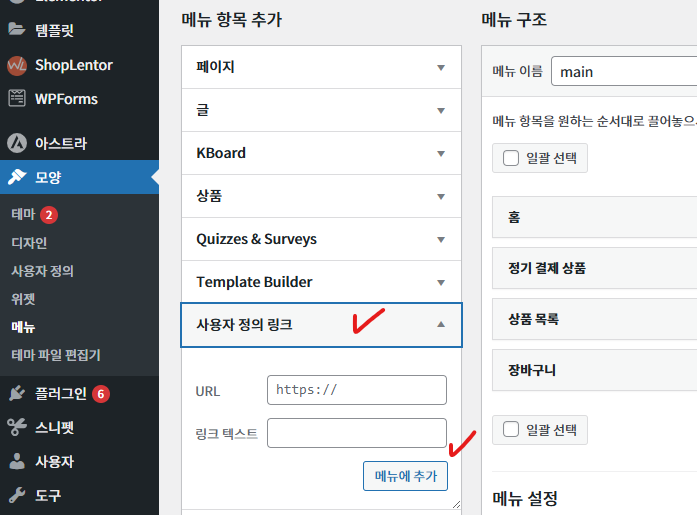Click the ShopLentor logo icon

[x=17, y=65]
